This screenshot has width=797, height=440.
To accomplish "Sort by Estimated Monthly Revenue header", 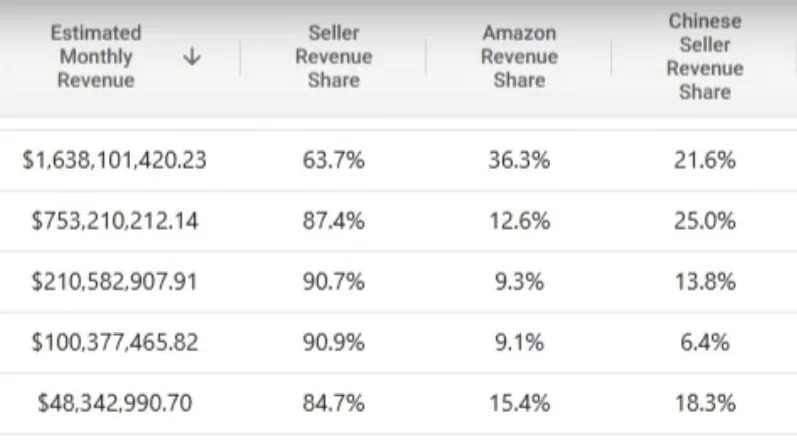I will coord(96,56).
